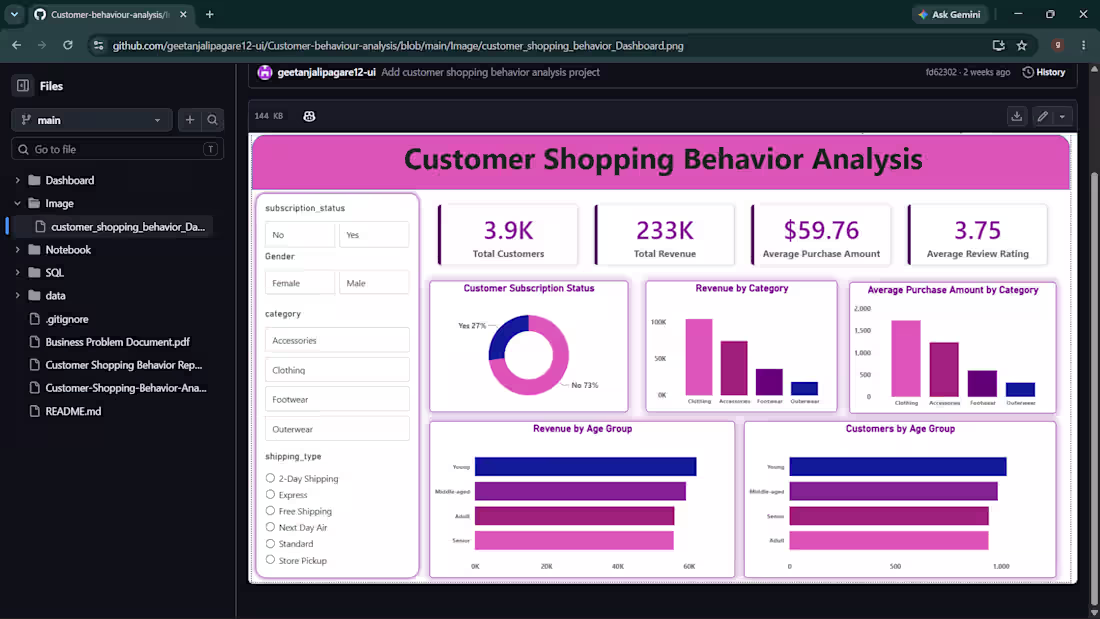The width and height of the screenshot is (1100, 619).
Task: Expand the Notebook folder chevron
Action: coord(18,250)
